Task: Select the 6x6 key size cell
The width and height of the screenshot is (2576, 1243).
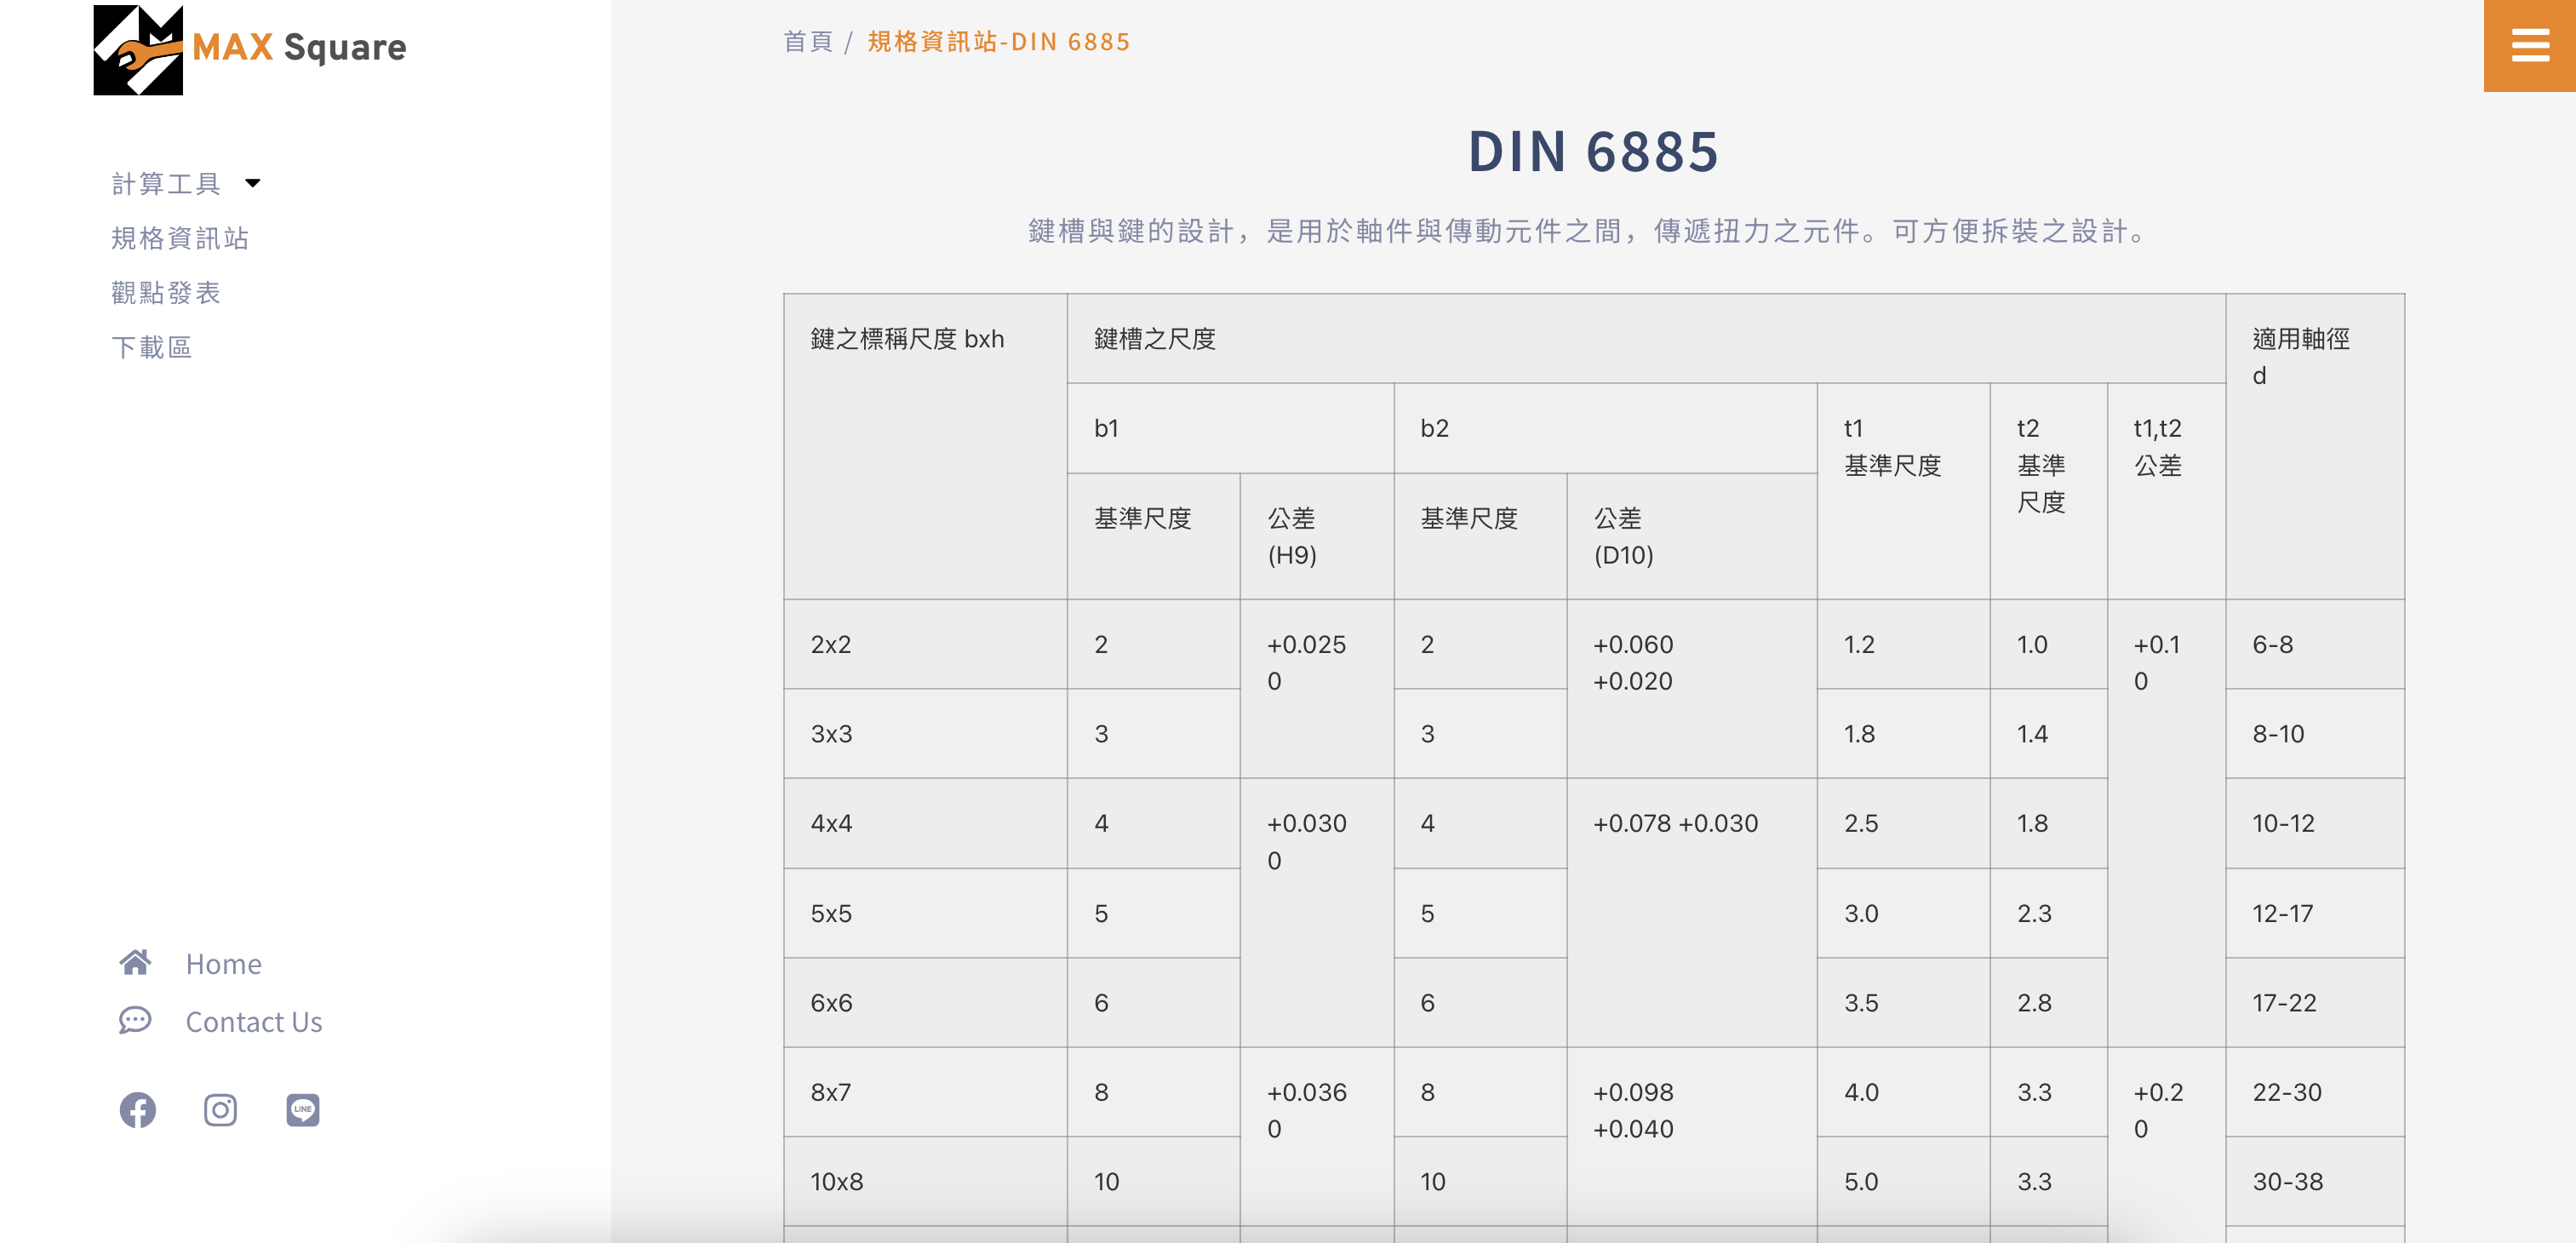Action: pyautogui.click(x=925, y=1002)
